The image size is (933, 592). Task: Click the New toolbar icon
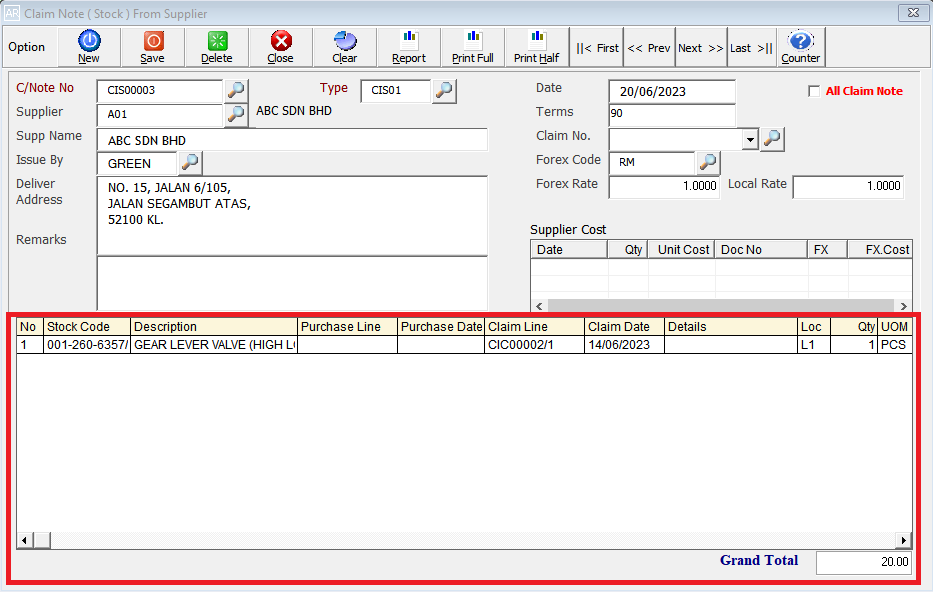point(89,46)
